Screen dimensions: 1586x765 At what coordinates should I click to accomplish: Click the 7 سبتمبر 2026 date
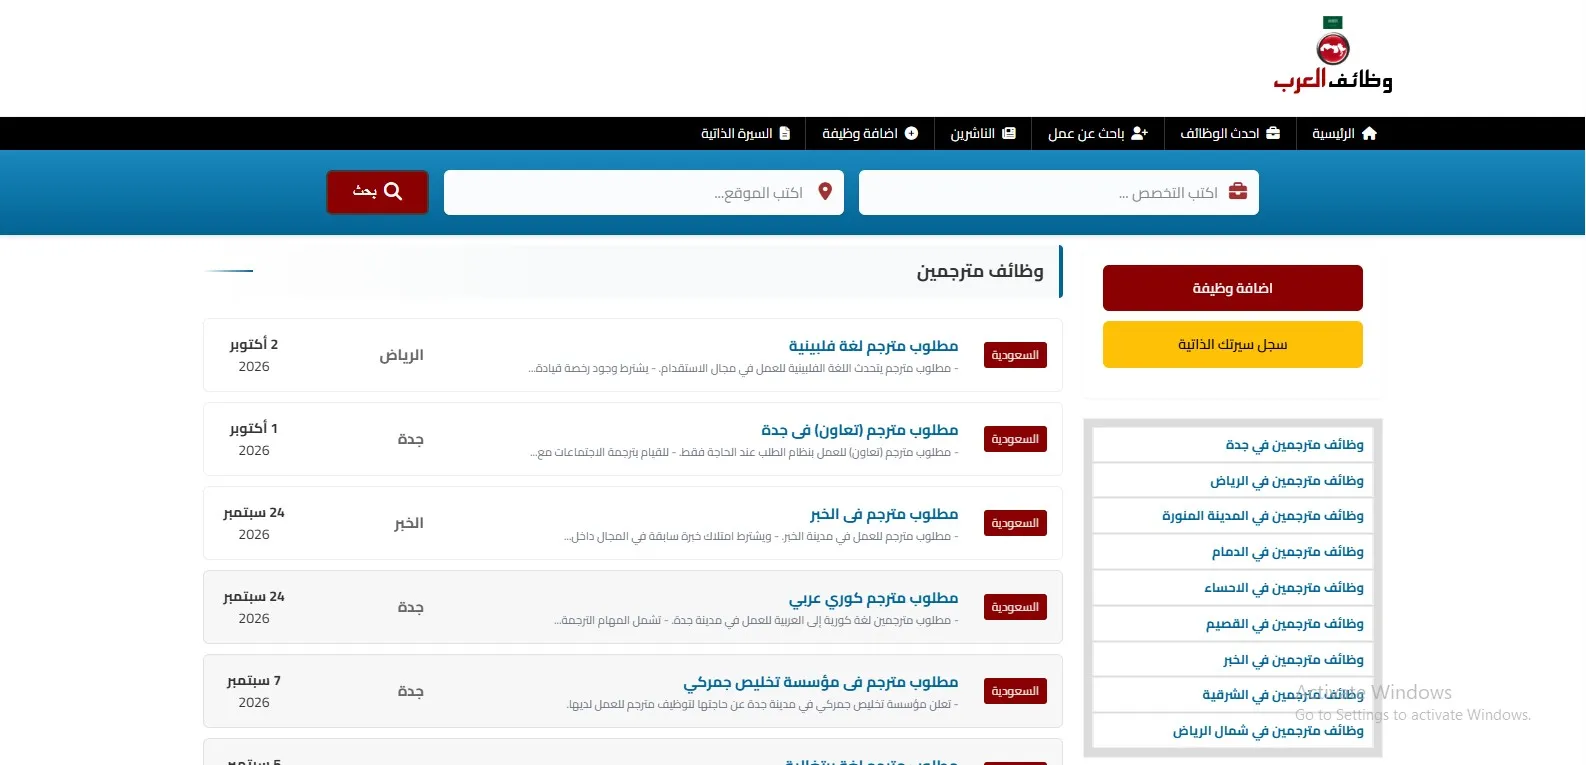pos(254,691)
